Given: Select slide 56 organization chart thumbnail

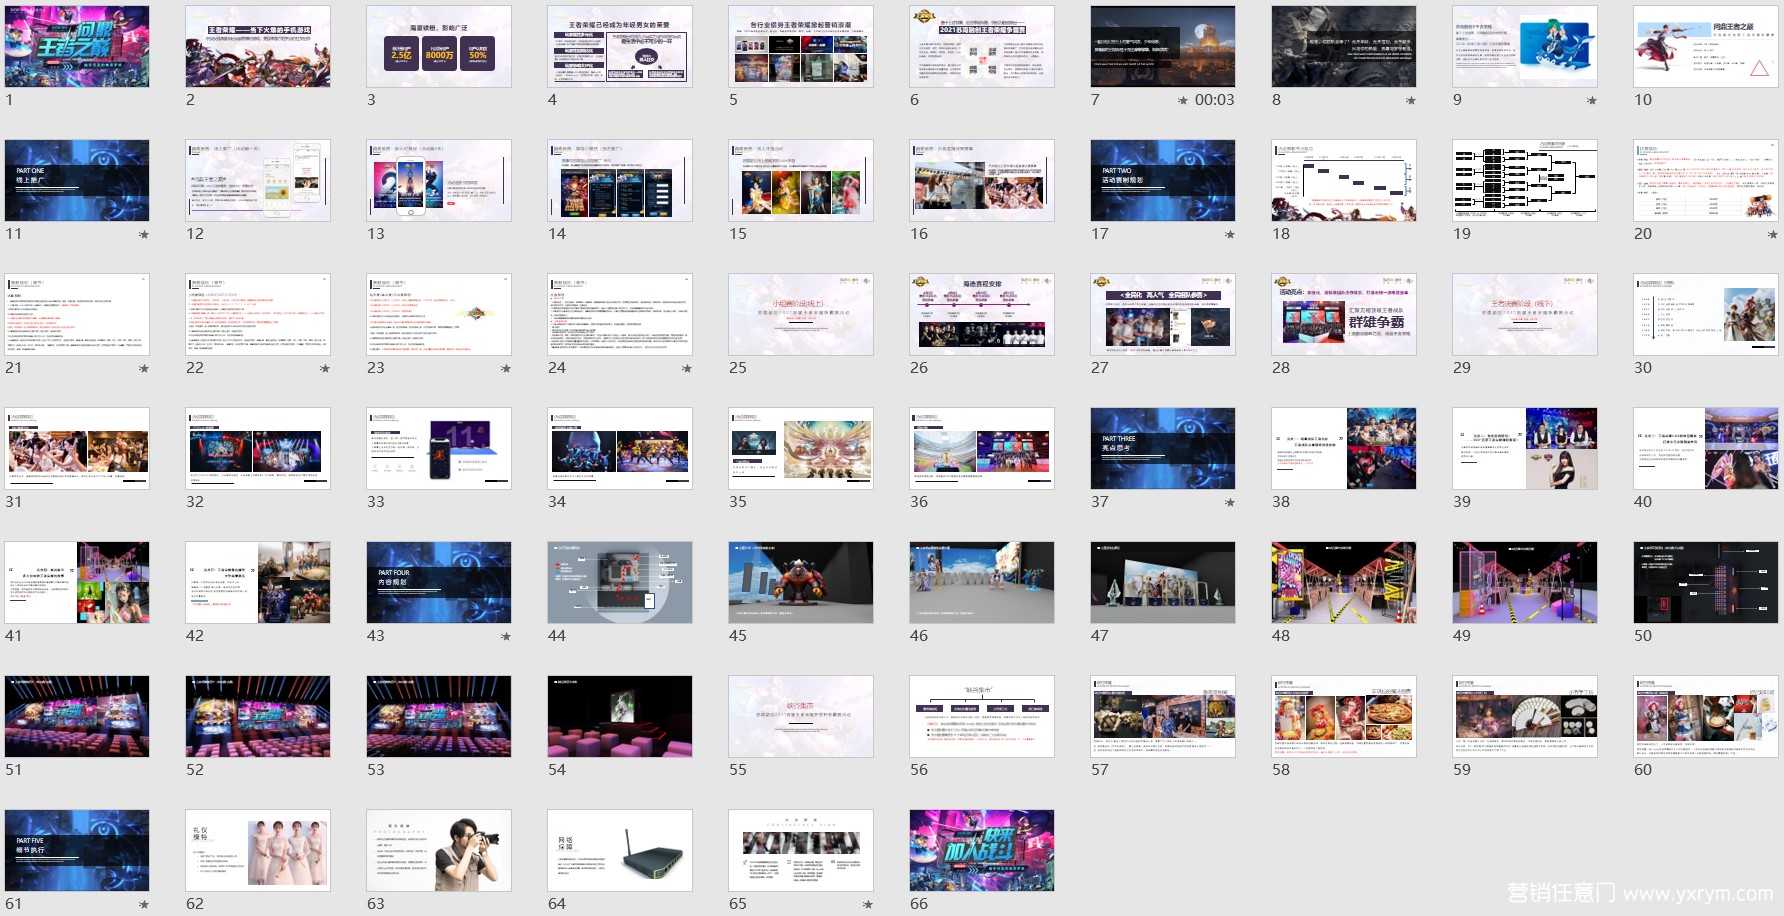Looking at the screenshot, I should tap(982, 717).
